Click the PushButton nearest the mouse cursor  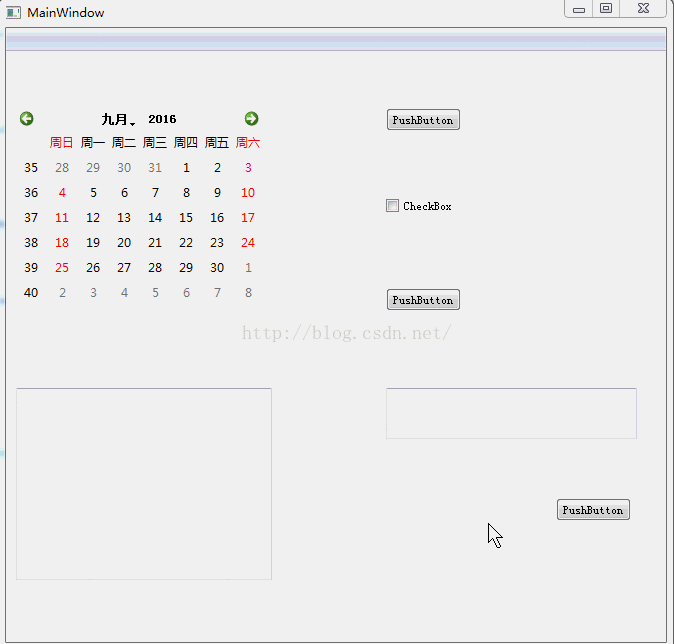coord(593,510)
